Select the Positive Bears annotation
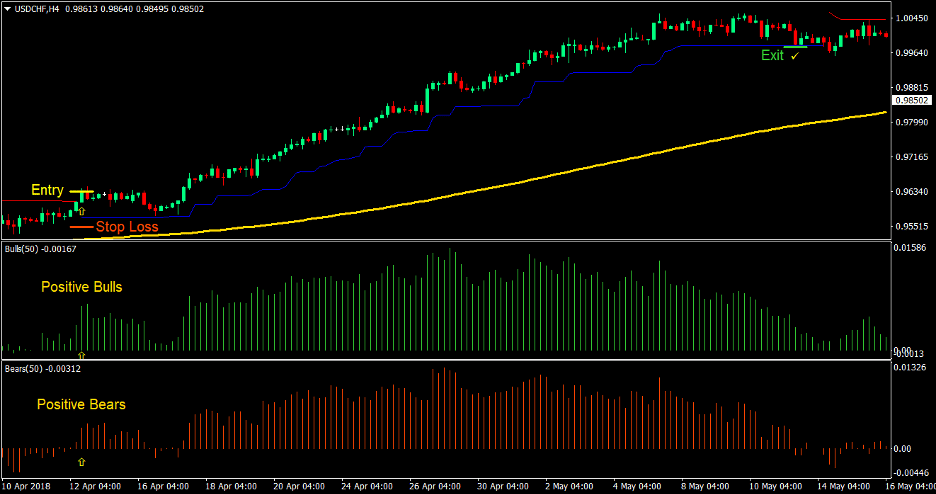Screen dimensions: 936x494 pos(81,405)
